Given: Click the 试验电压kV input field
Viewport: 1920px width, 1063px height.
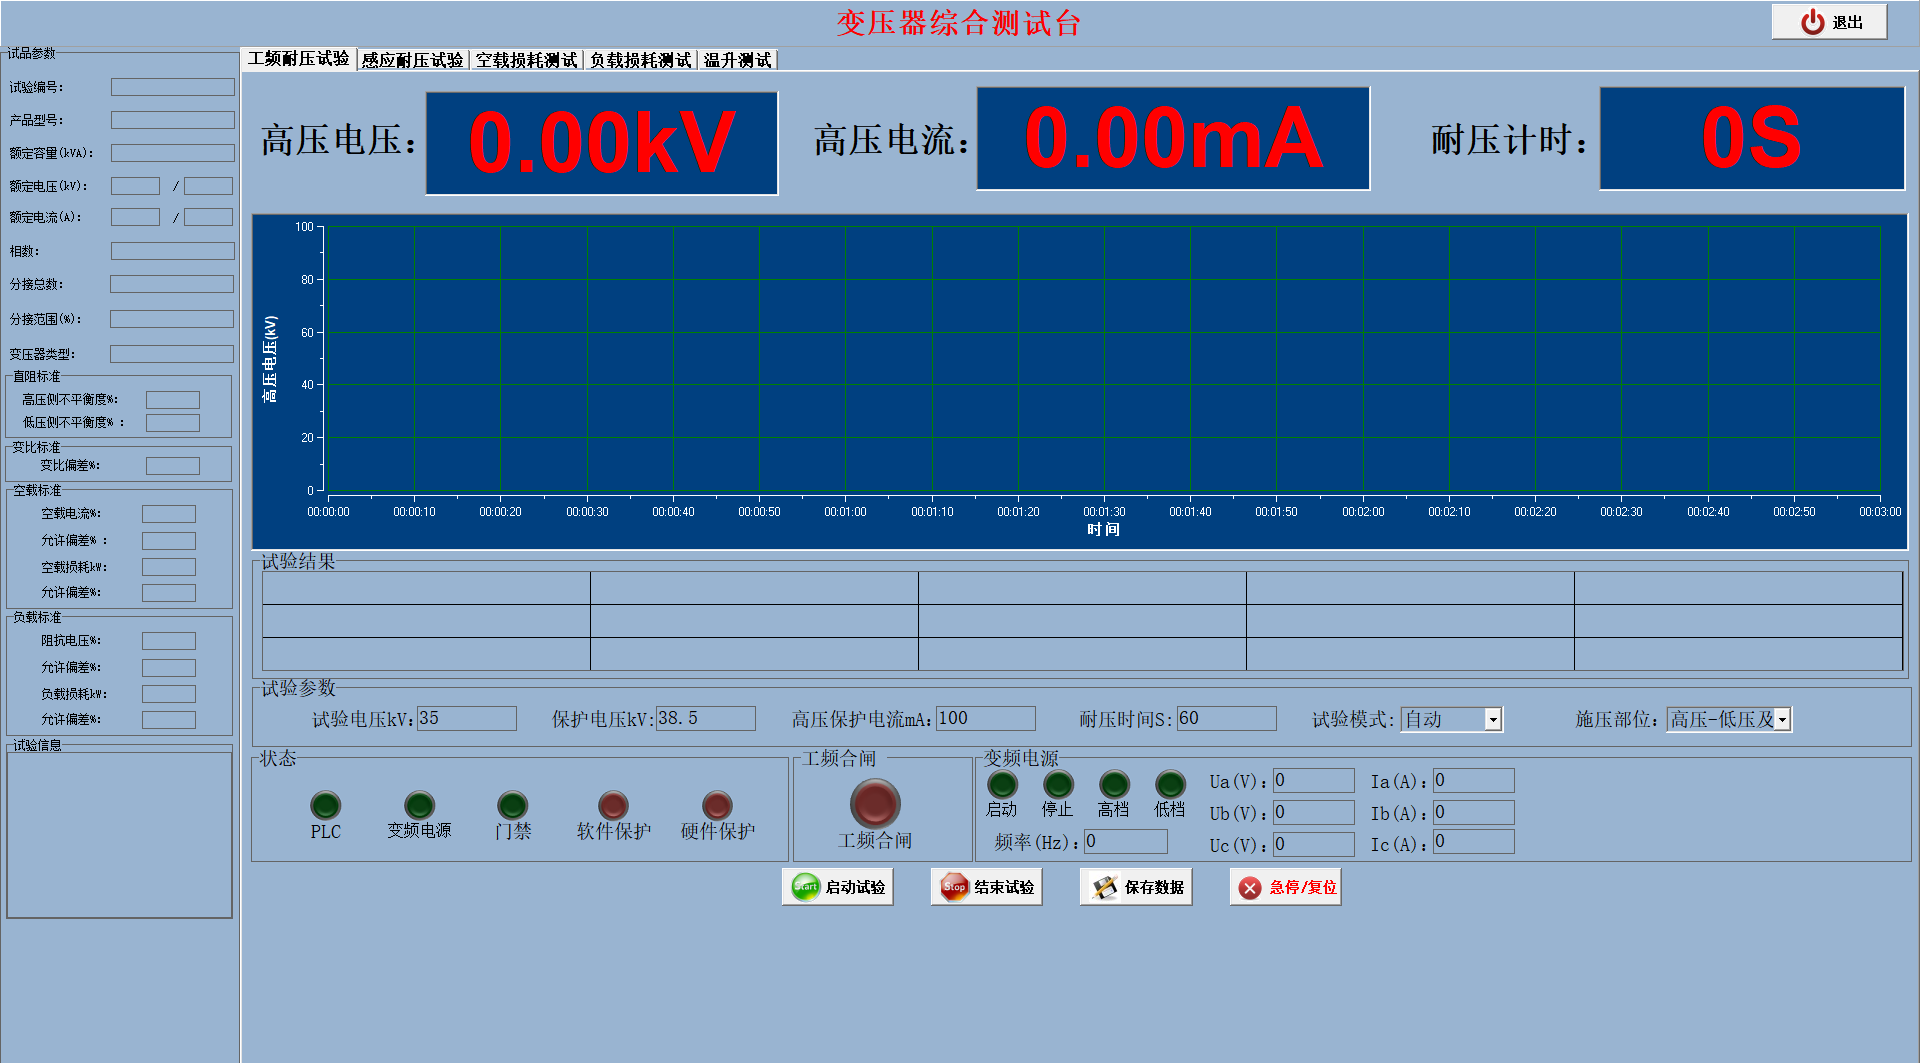Looking at the screenshot, I should pos(467,718).
